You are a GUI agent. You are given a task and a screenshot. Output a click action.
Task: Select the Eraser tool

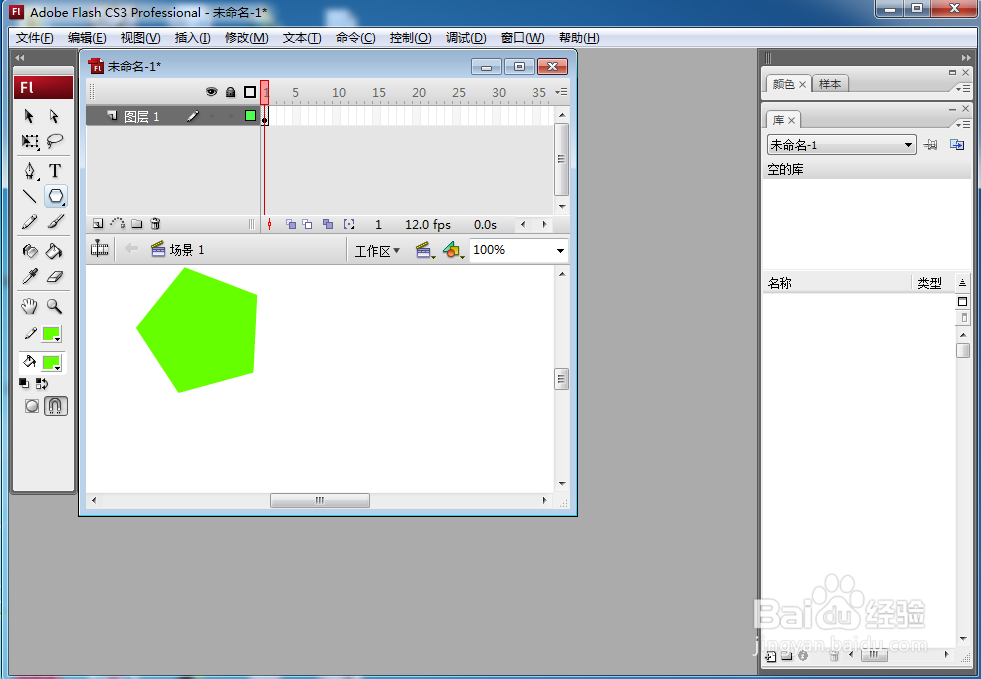pyautogui.click(x=55, y=276)
